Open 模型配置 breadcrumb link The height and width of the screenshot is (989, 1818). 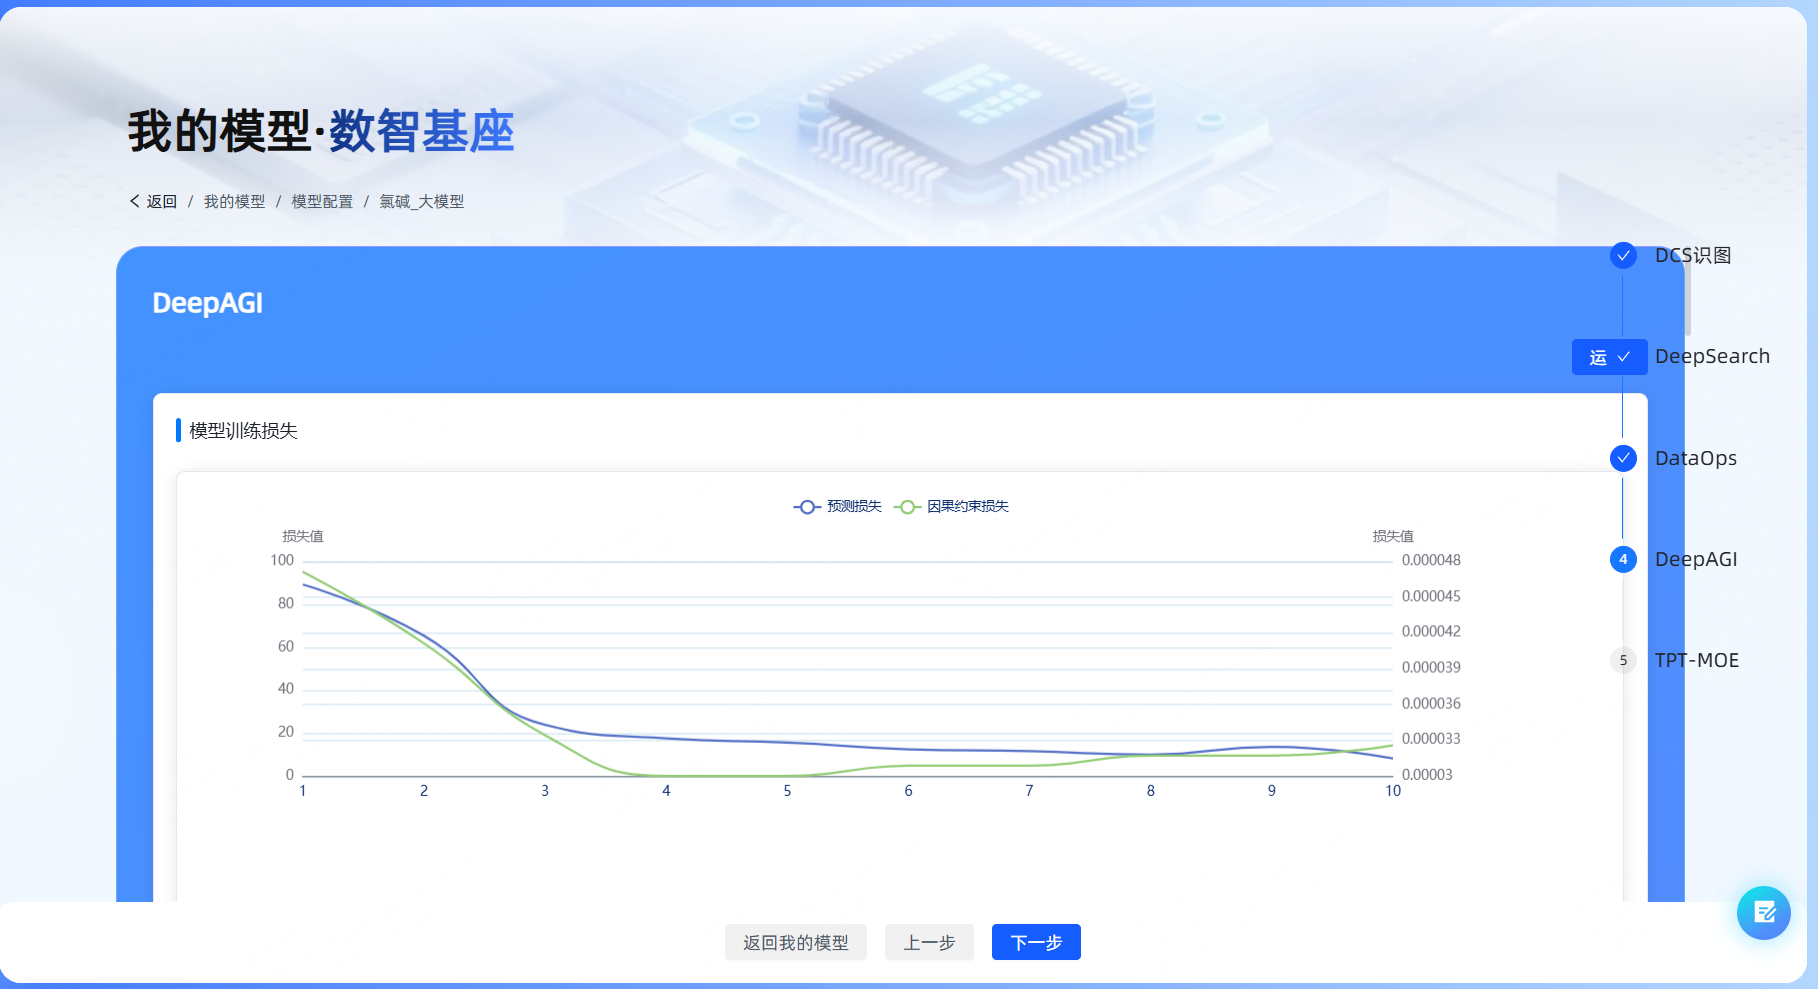coord(322,201)
